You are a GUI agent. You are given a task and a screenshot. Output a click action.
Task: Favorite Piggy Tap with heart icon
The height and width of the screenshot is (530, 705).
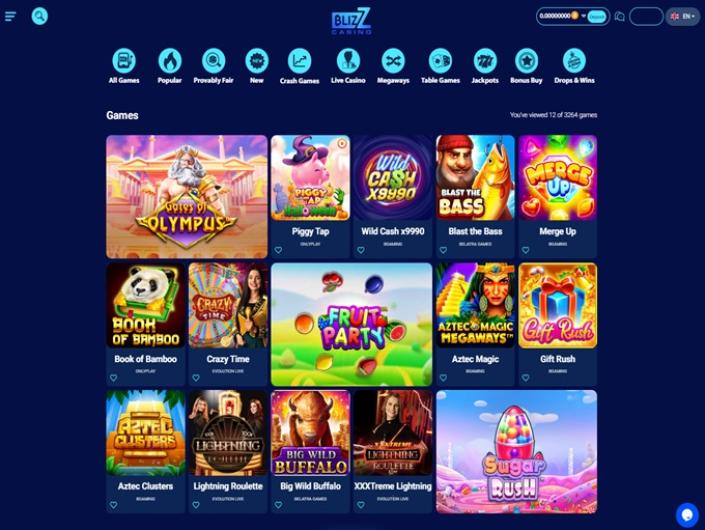(x=278, y=250)
